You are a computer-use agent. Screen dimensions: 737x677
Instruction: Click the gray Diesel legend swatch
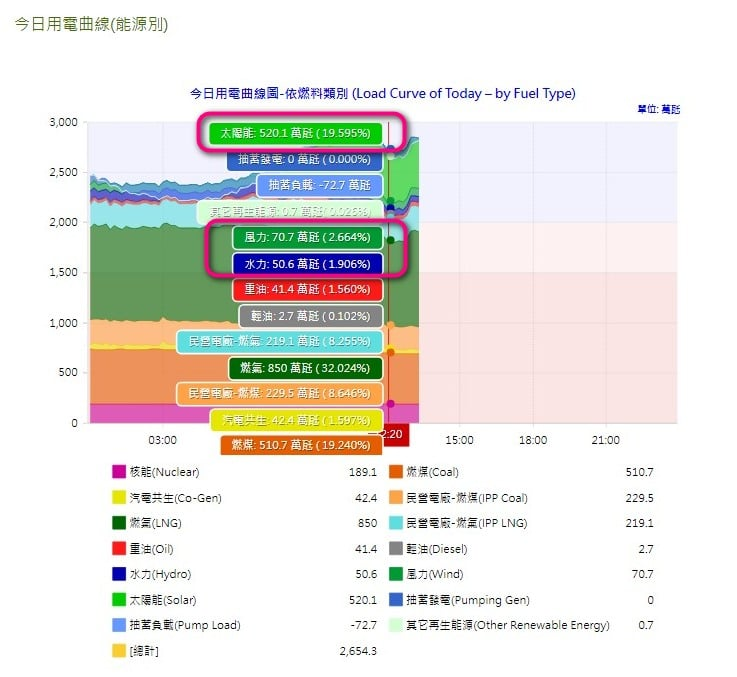point(396,549)
